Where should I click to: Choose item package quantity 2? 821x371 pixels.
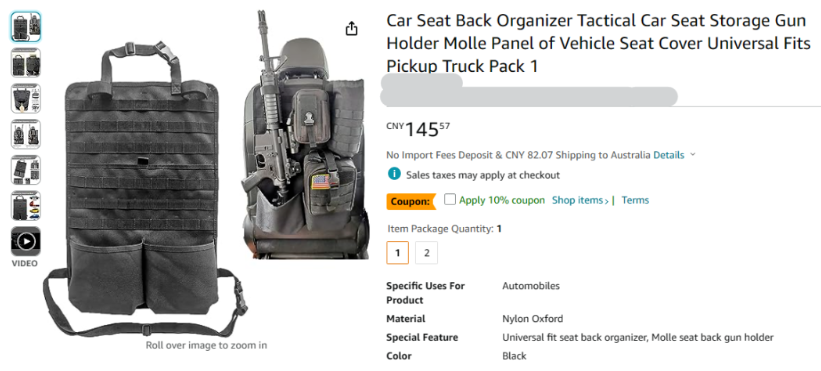pyautogui.click(x=427, y=253)
